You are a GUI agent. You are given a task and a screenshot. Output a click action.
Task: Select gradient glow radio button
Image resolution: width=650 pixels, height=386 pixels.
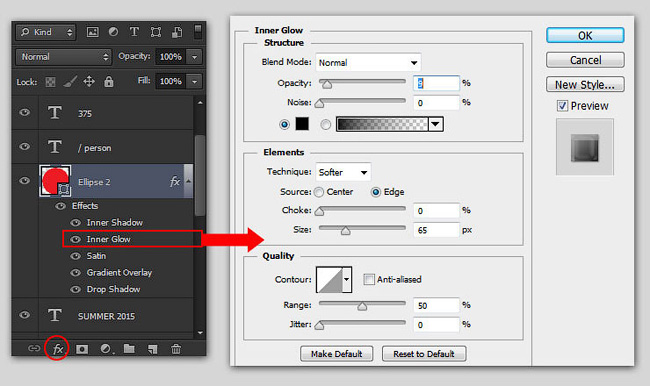pyautogui.click(x=326, y=124)
